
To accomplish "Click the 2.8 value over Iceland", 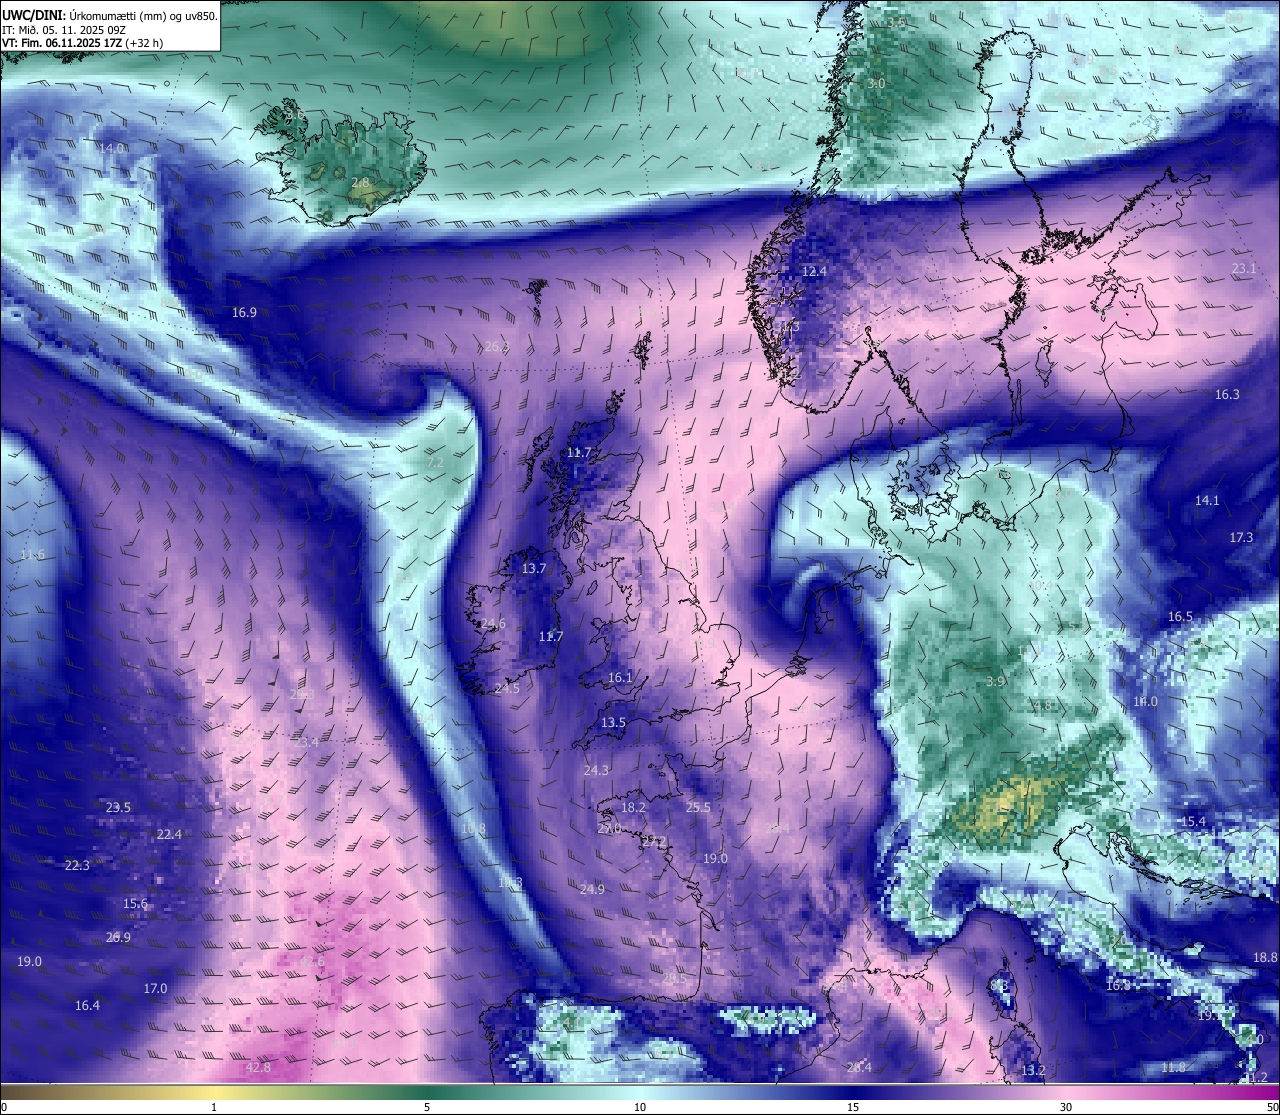I will (361, 183).
